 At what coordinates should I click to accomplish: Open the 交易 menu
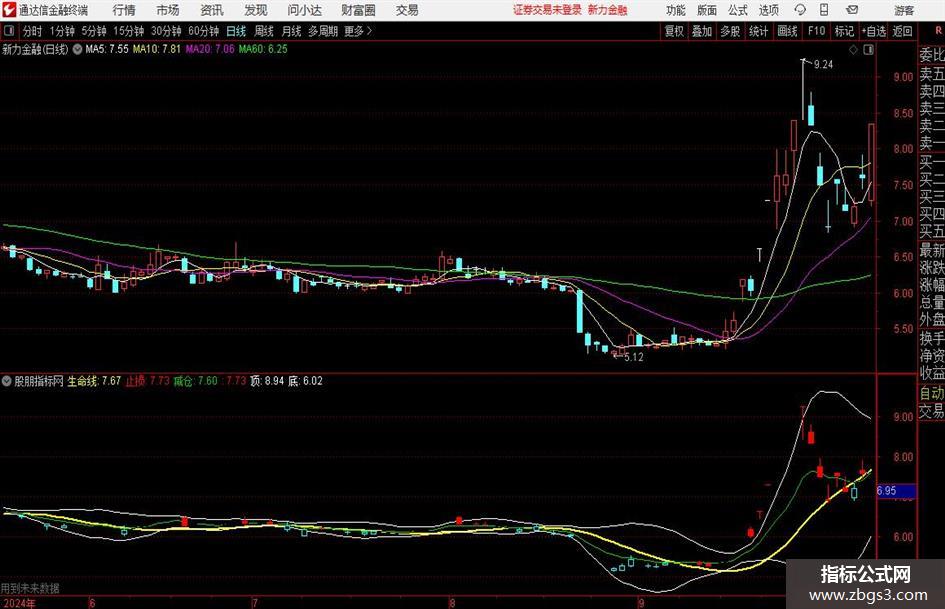(407, 10)
